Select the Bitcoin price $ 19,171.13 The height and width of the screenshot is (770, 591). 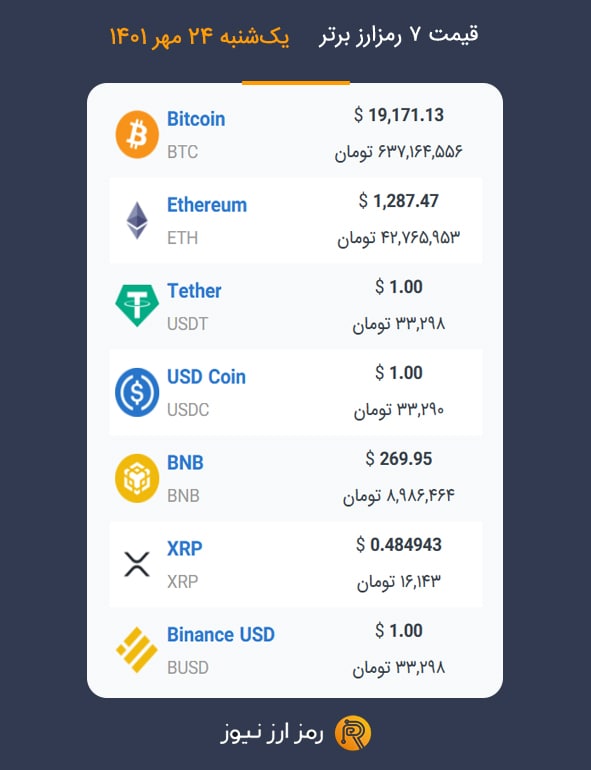398,115
